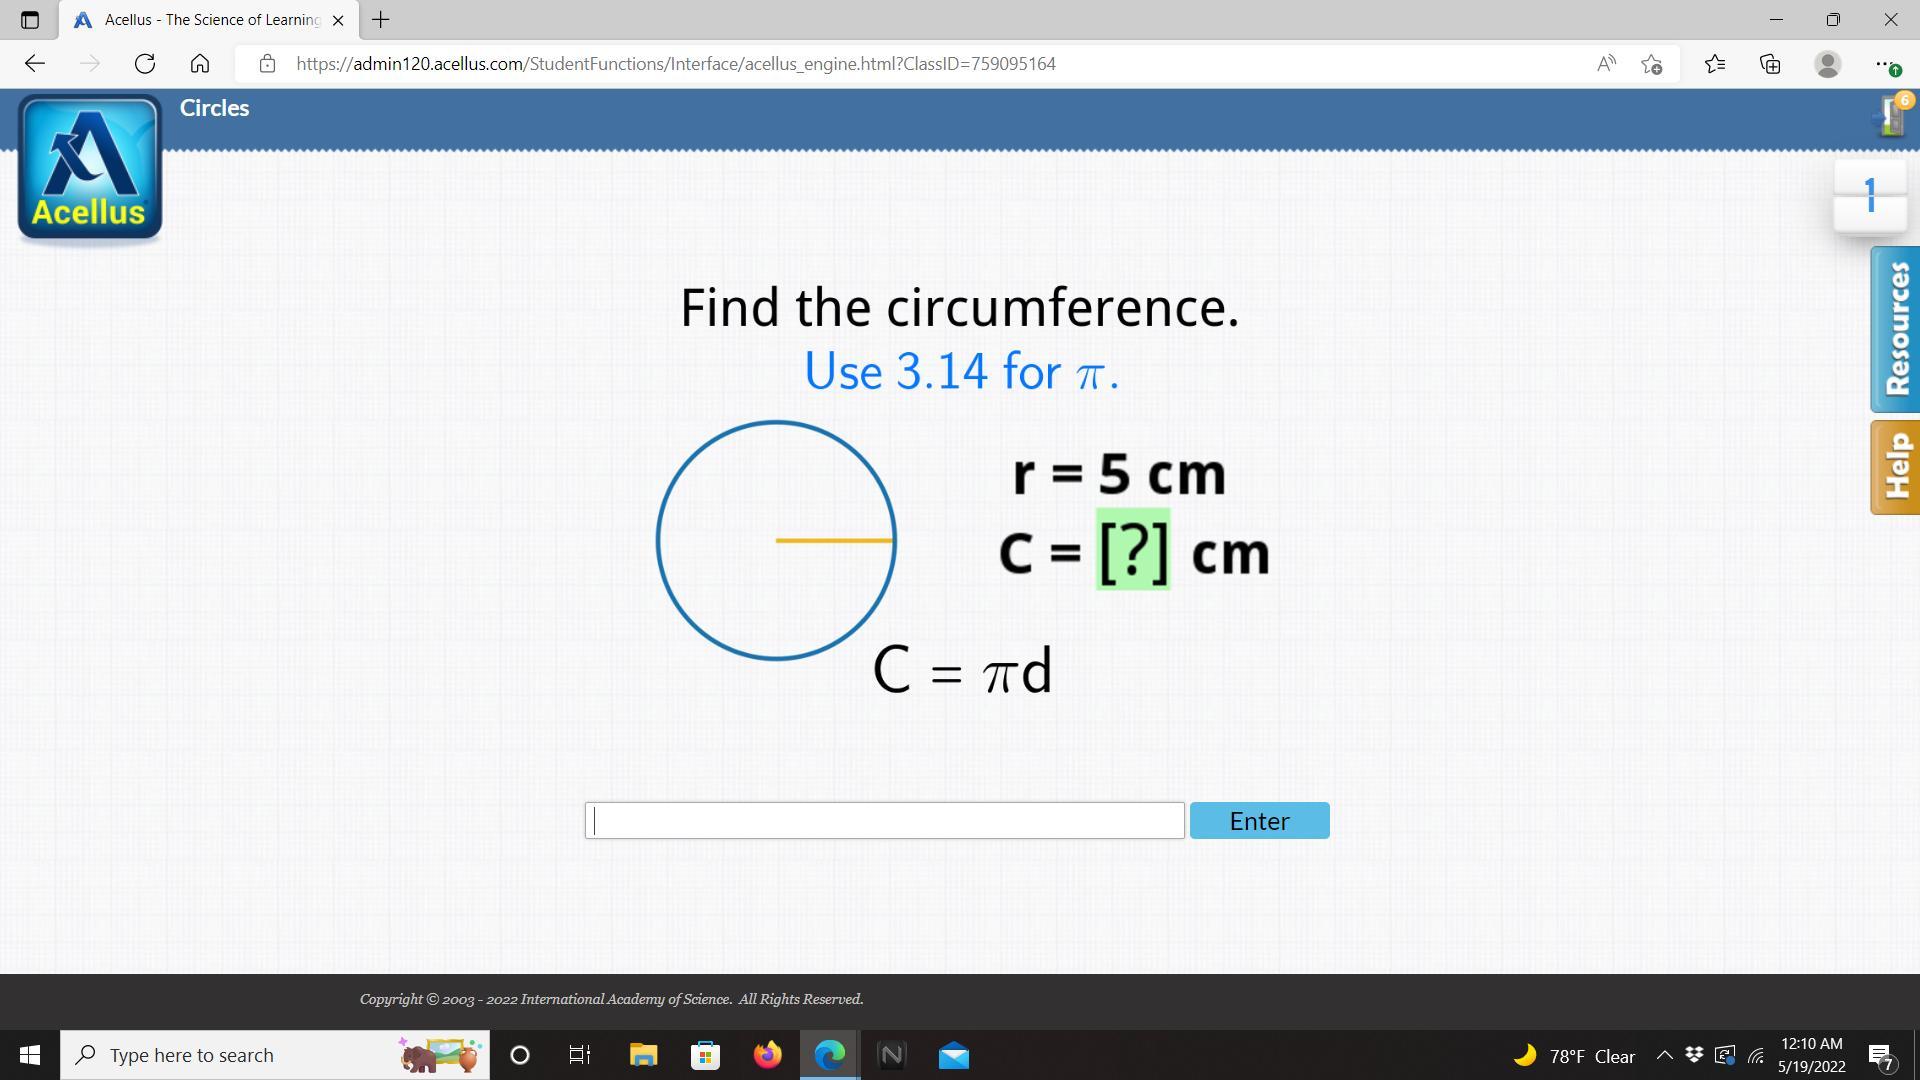Viewport: 1920px width, 1080px height.
Task: Open the Collections icon
Action: tap(1770, 64)
